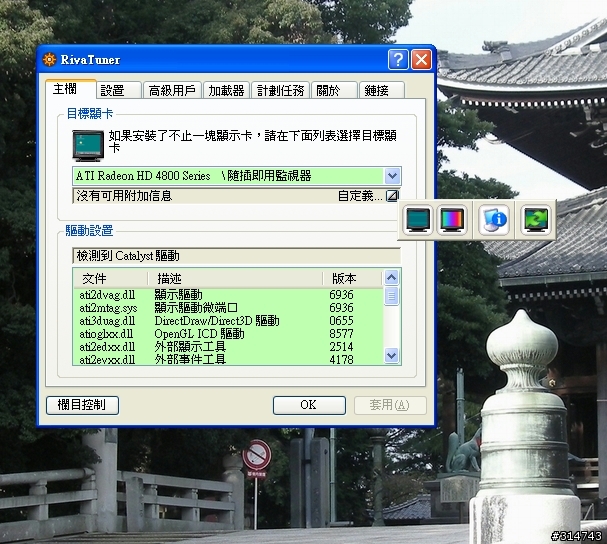Select the ati2edxx.dll row
The height and width of the screenshot is (544, 607).
pos(228,347)
